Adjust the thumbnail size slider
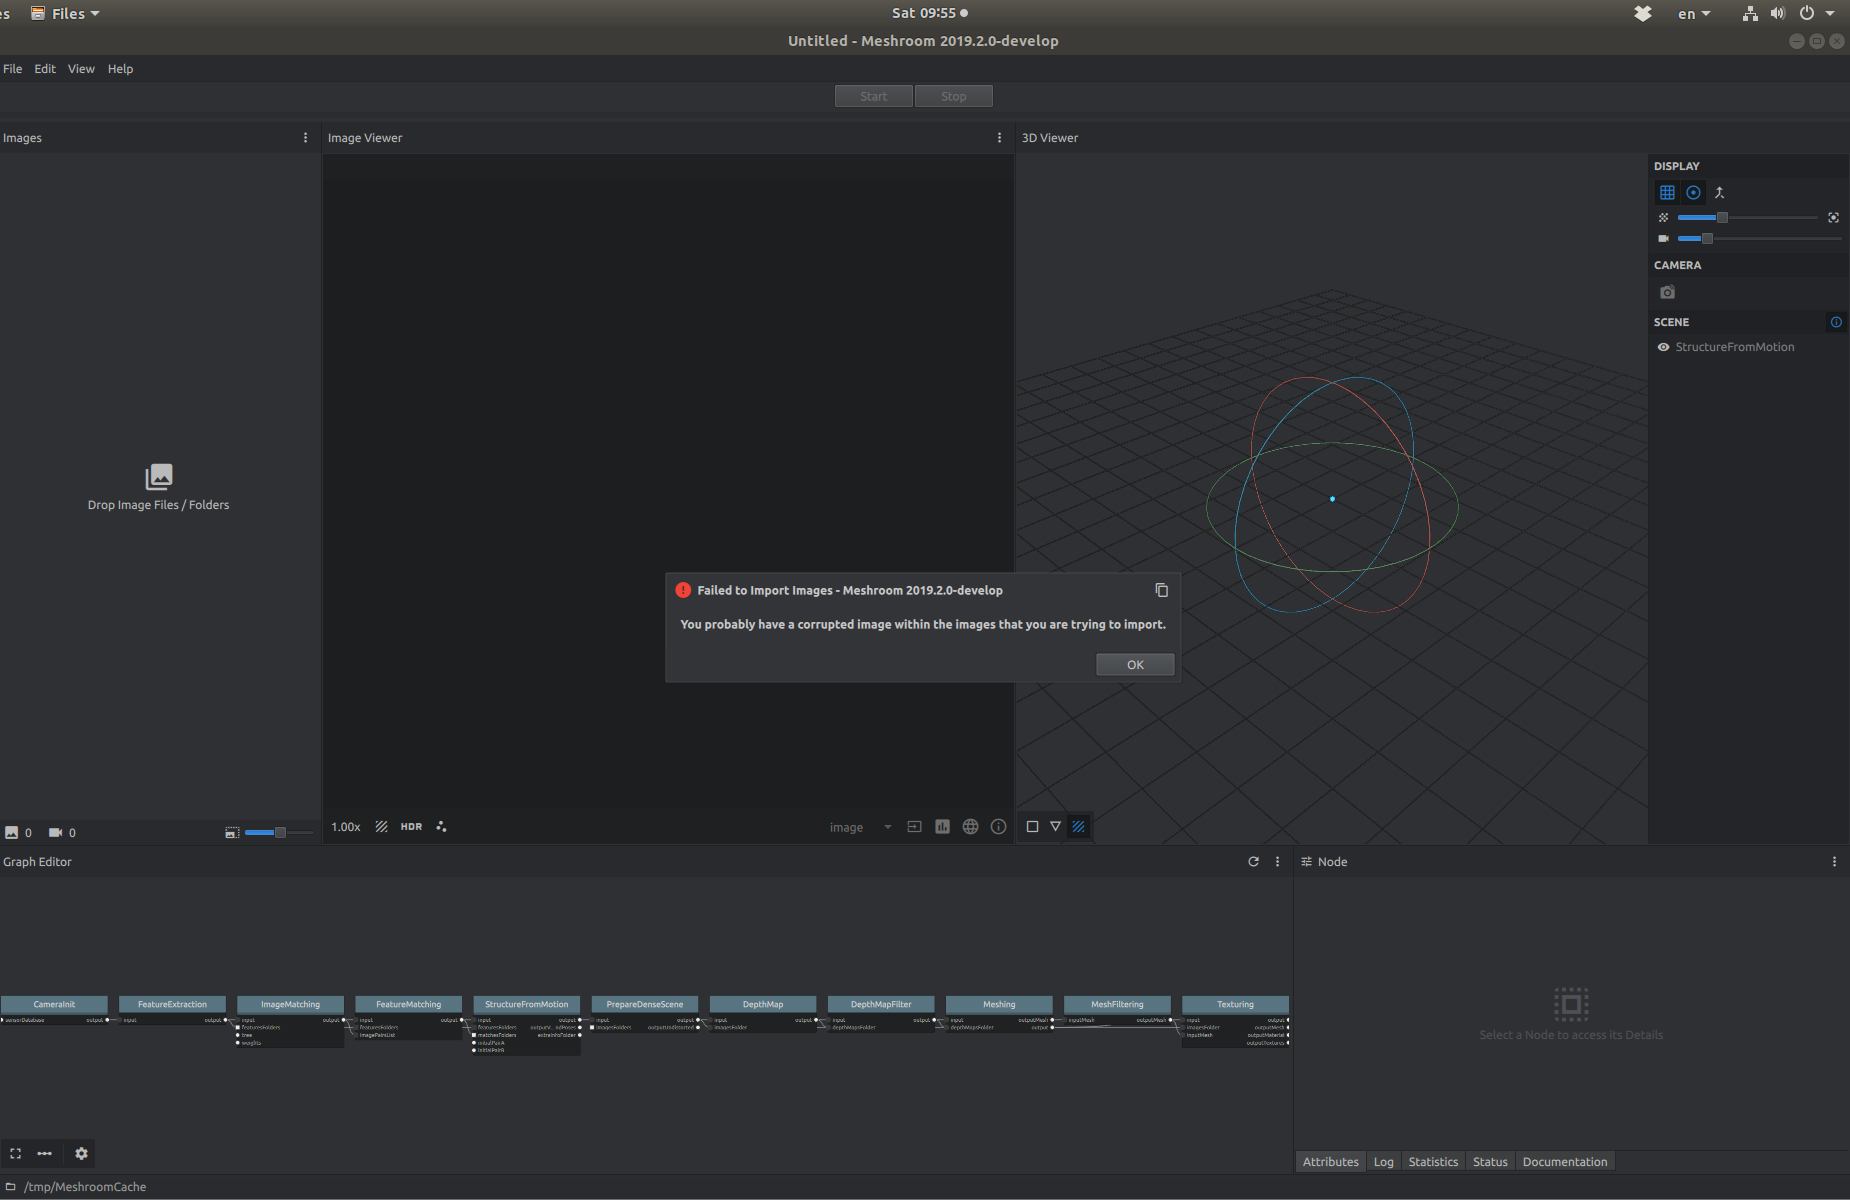Screen dimensions: 1850x1200 click(278, 832)
